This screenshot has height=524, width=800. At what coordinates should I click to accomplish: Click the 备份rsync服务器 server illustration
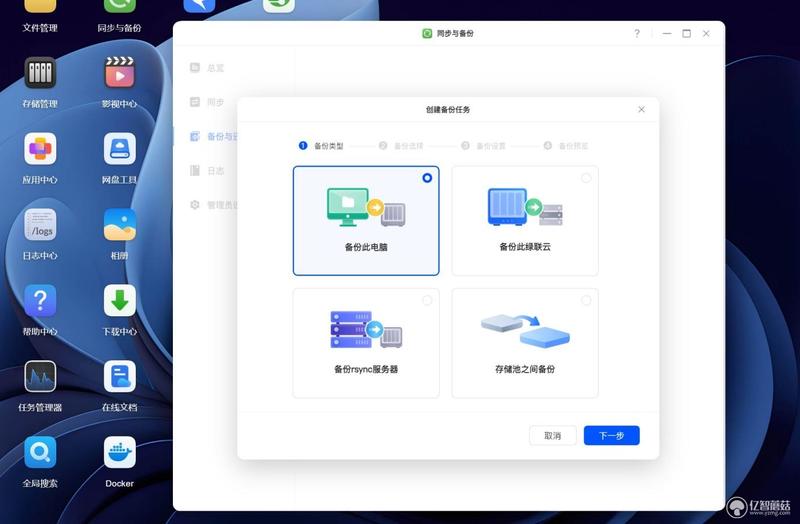pyautogui.click(x=366, y=329)
